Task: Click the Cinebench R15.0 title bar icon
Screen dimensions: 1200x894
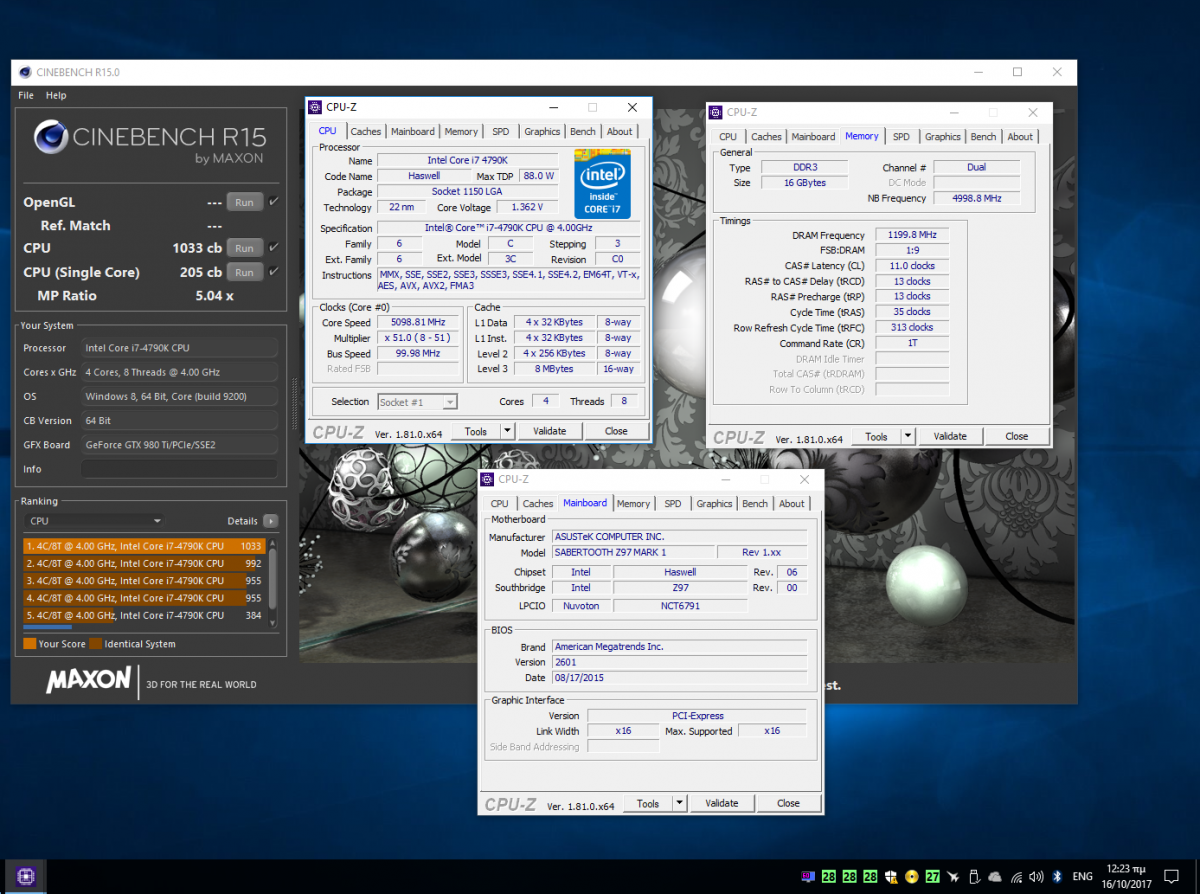Action: [x=25, y=72]
